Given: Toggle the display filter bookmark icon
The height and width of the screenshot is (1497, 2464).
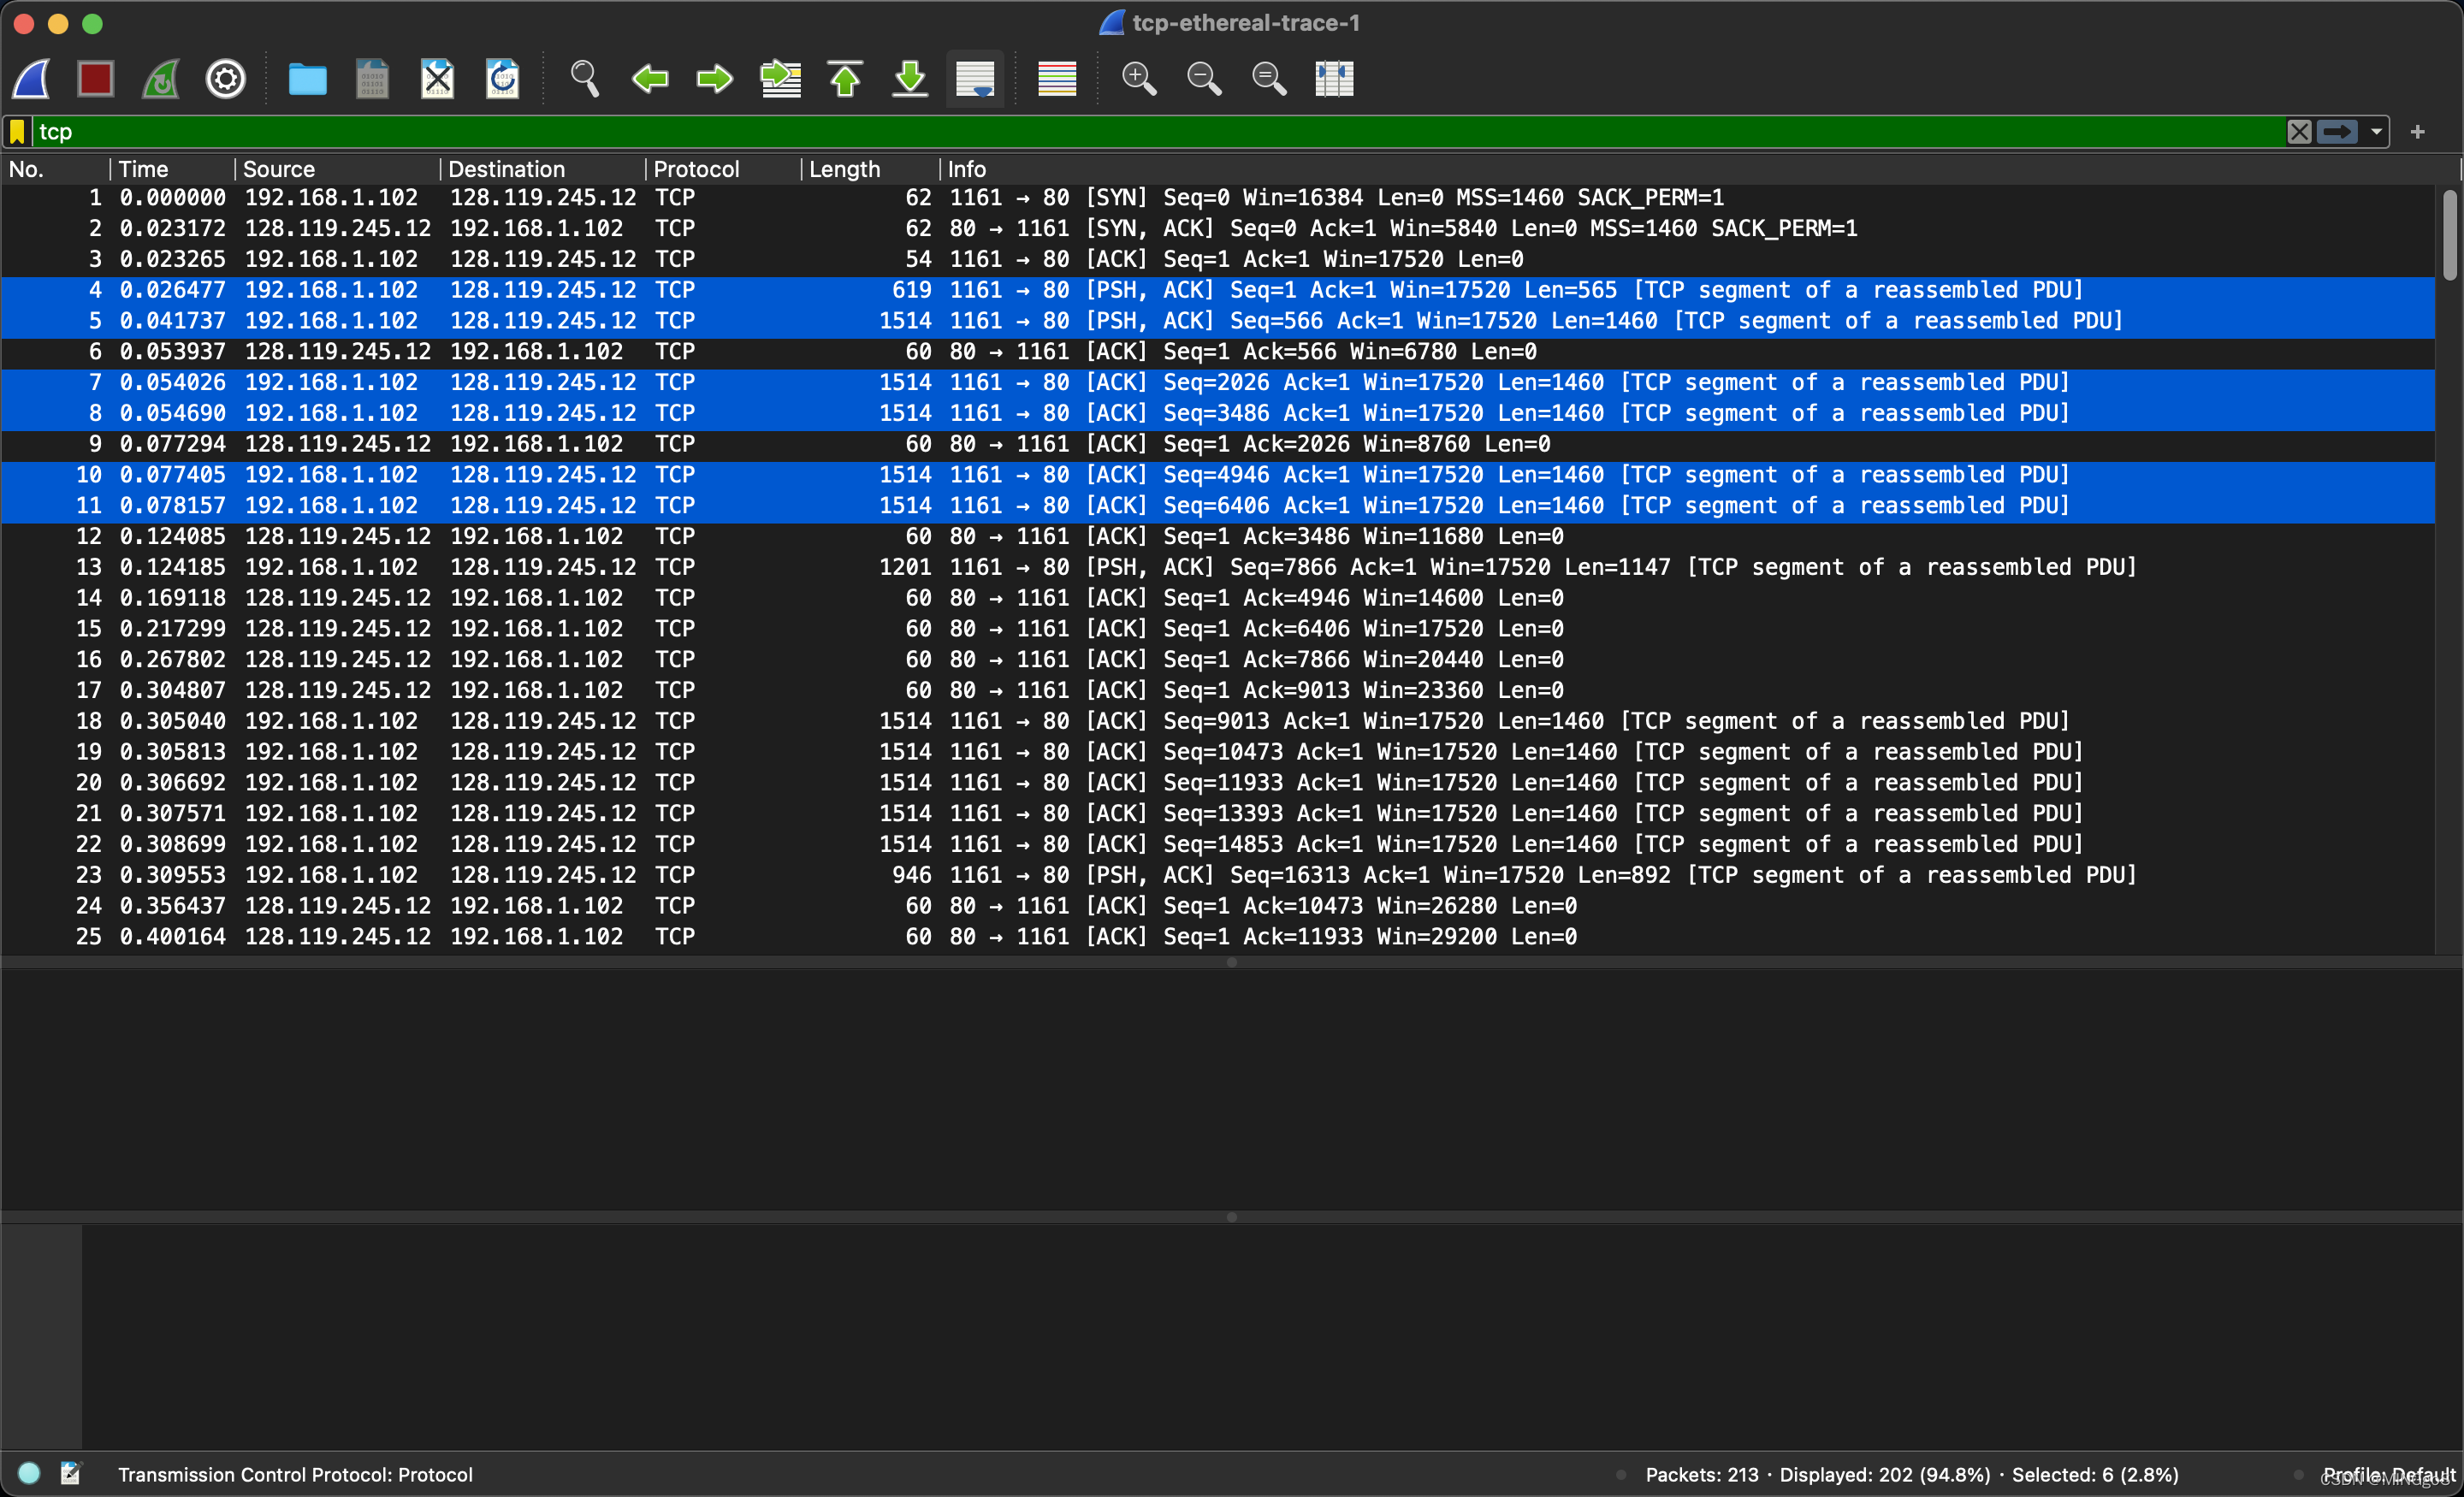Looking at the screenshot, I should pos(17,132).
